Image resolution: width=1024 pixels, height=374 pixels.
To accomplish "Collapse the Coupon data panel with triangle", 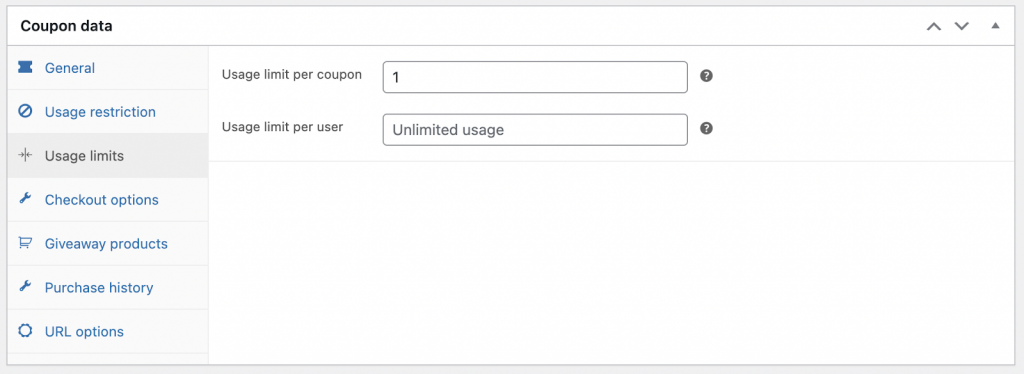I will 995,26.
